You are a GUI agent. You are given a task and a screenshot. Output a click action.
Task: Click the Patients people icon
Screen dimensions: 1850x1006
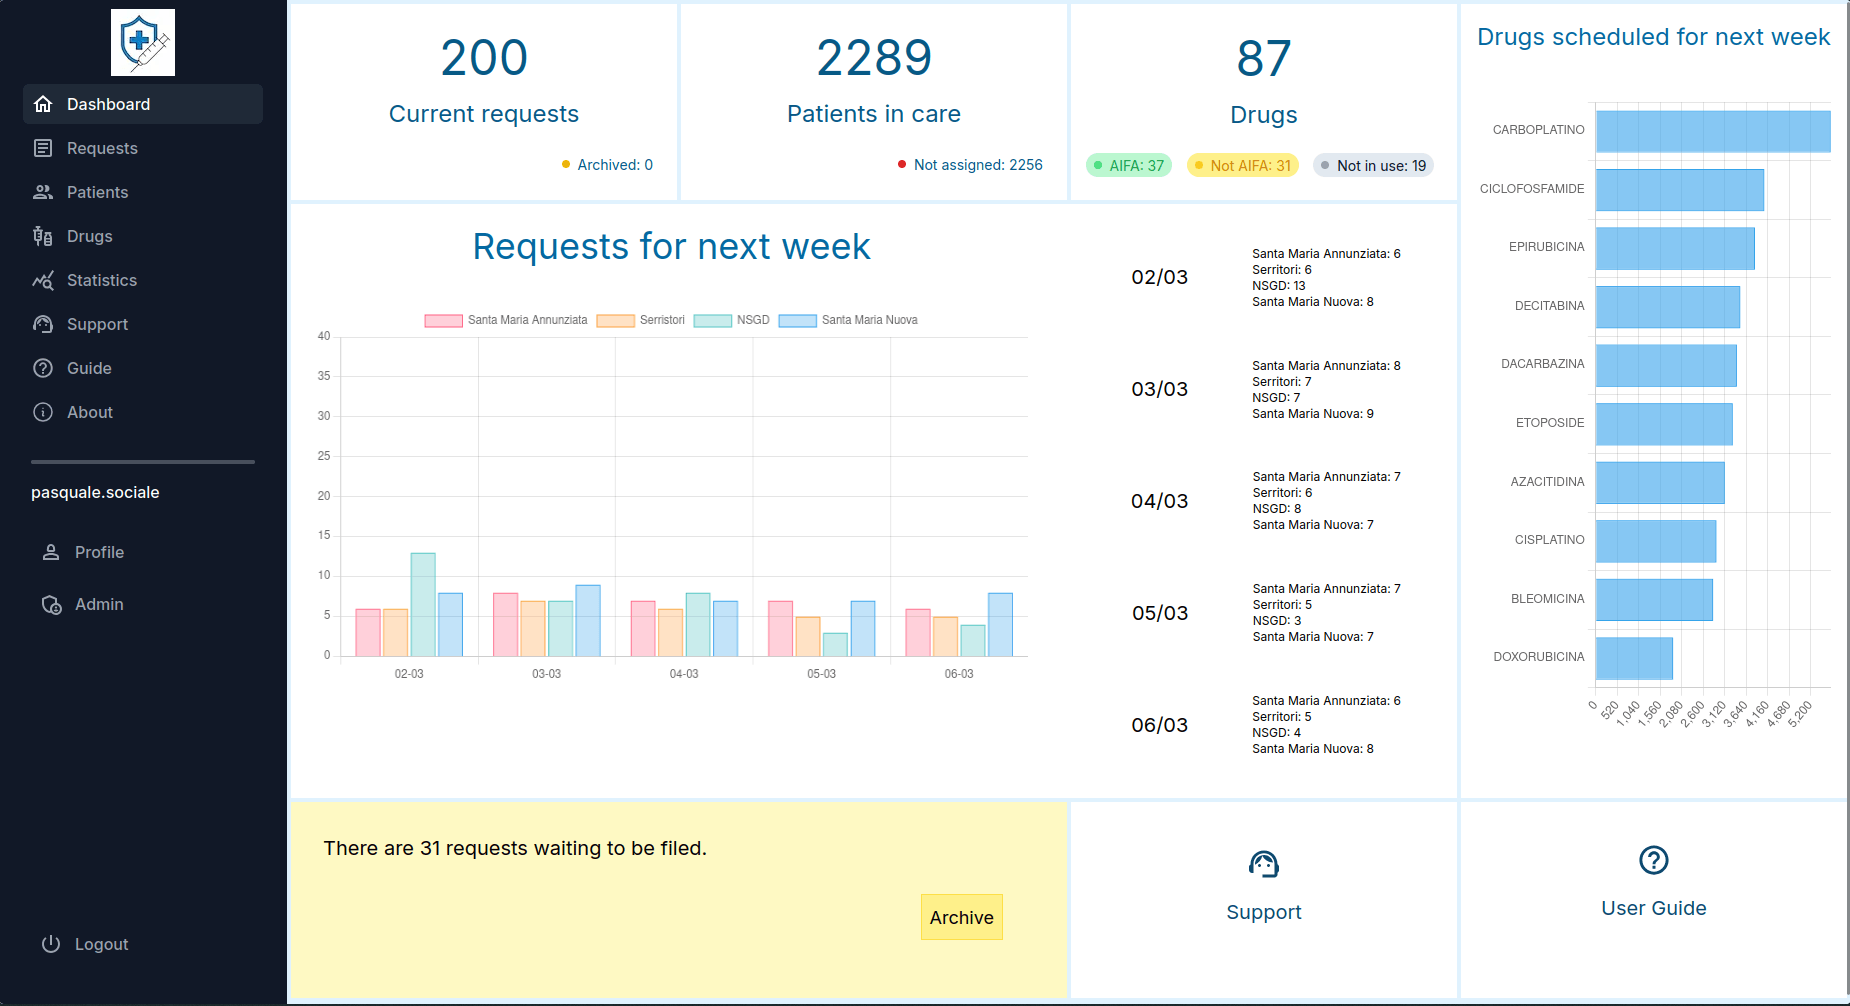pos(43,192)
